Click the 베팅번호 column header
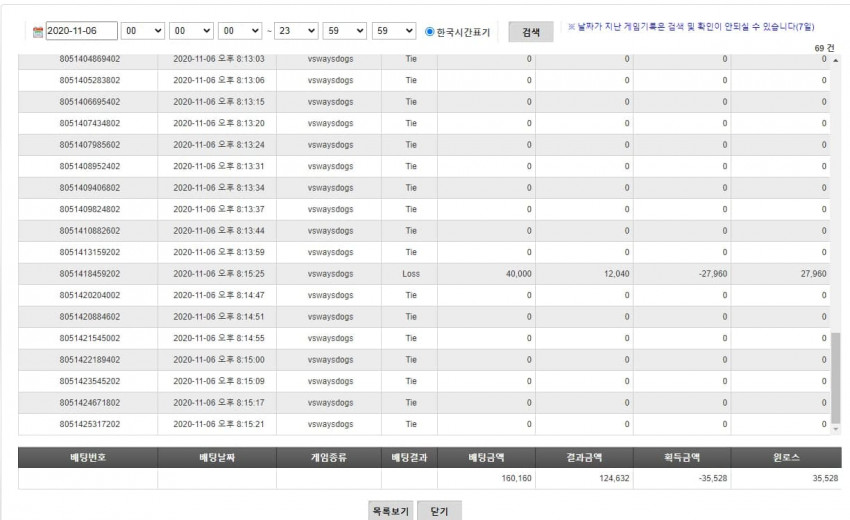The image size is (850, 520). pyautogui.click(x=88, y=457)
